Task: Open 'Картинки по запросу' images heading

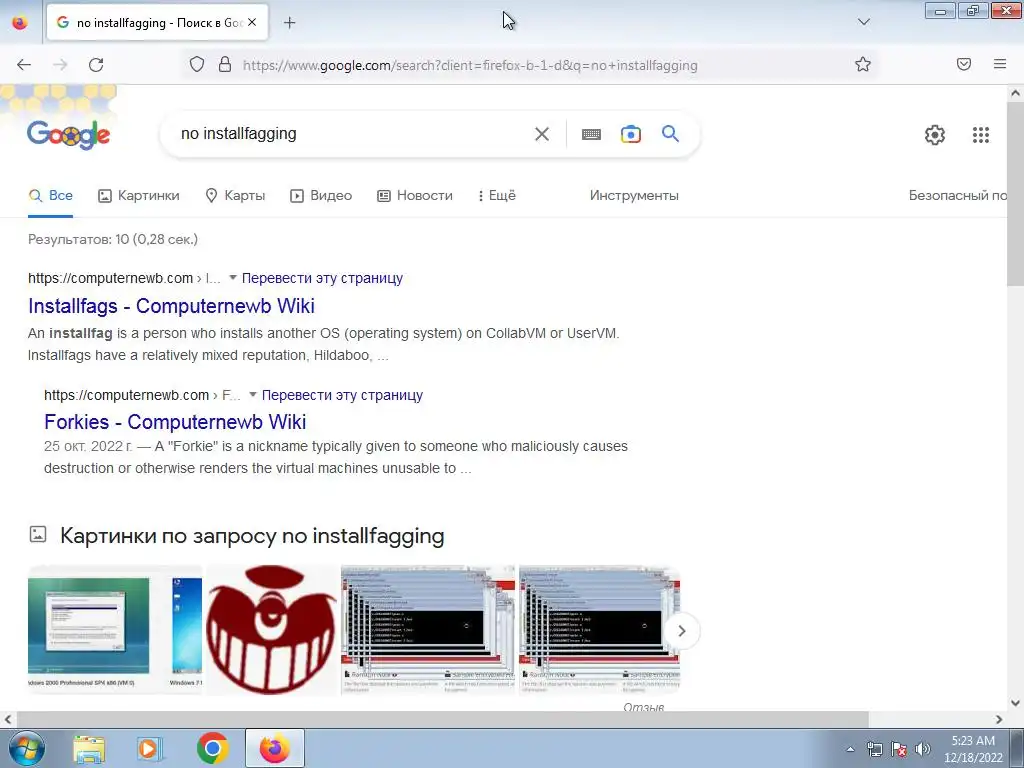Action: [x=252, y=536]
